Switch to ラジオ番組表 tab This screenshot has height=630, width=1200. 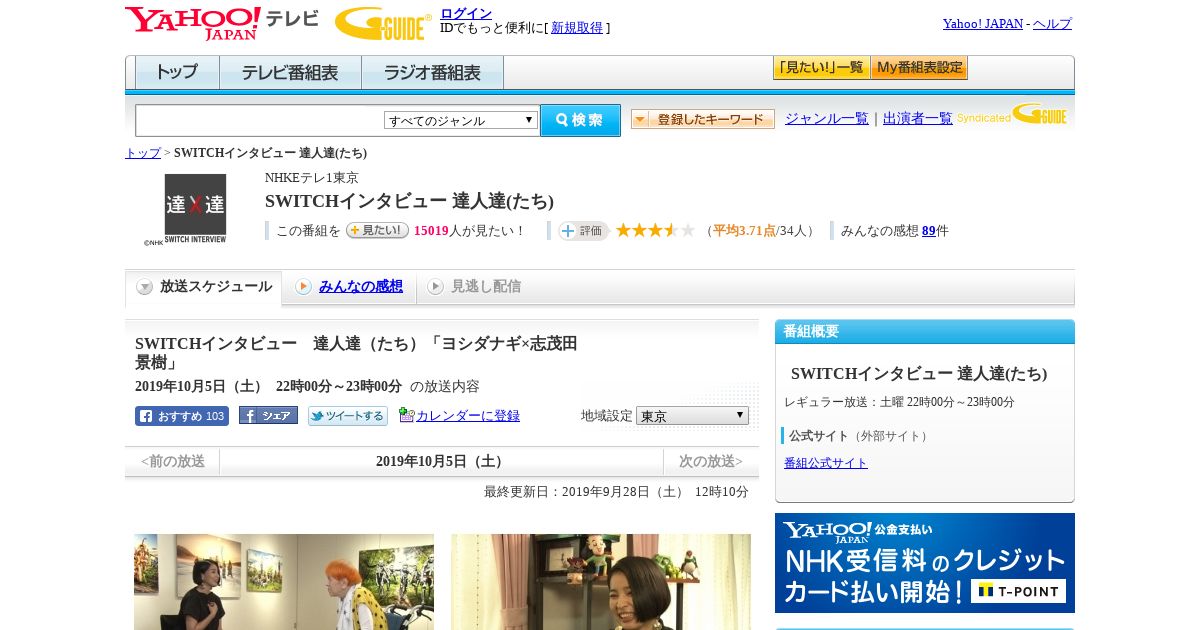(432, 73)
